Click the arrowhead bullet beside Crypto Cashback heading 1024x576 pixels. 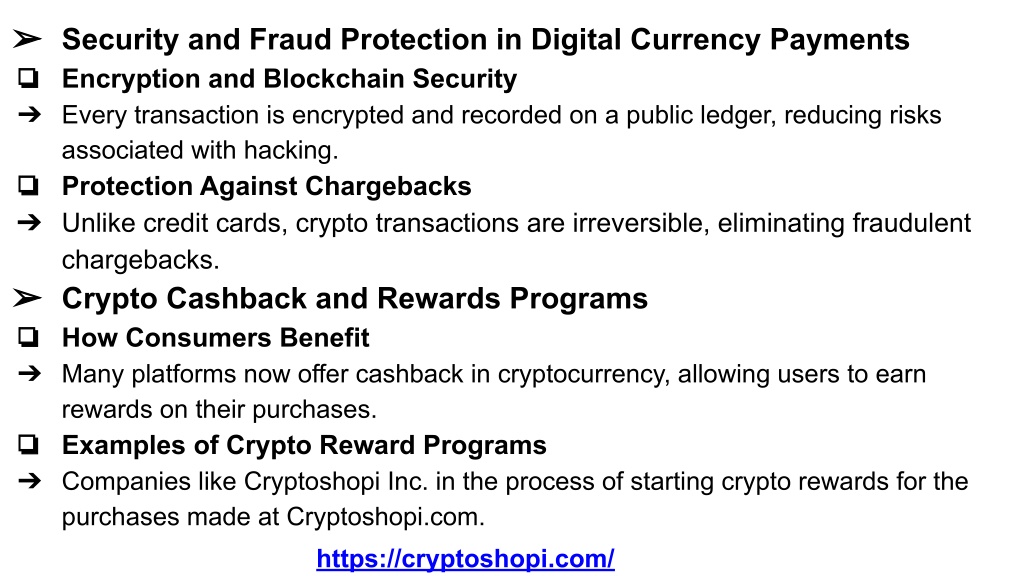point(27,298)
